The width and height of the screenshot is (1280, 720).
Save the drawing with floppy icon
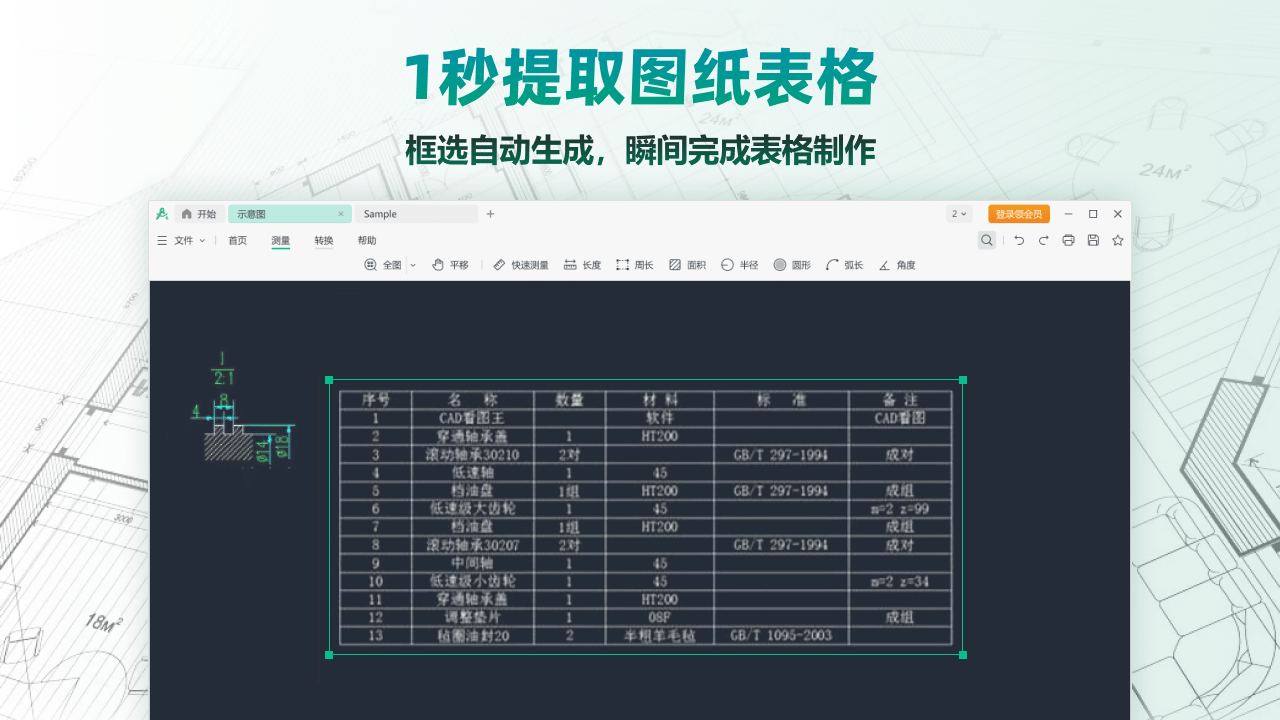(x=1093, y=240)
